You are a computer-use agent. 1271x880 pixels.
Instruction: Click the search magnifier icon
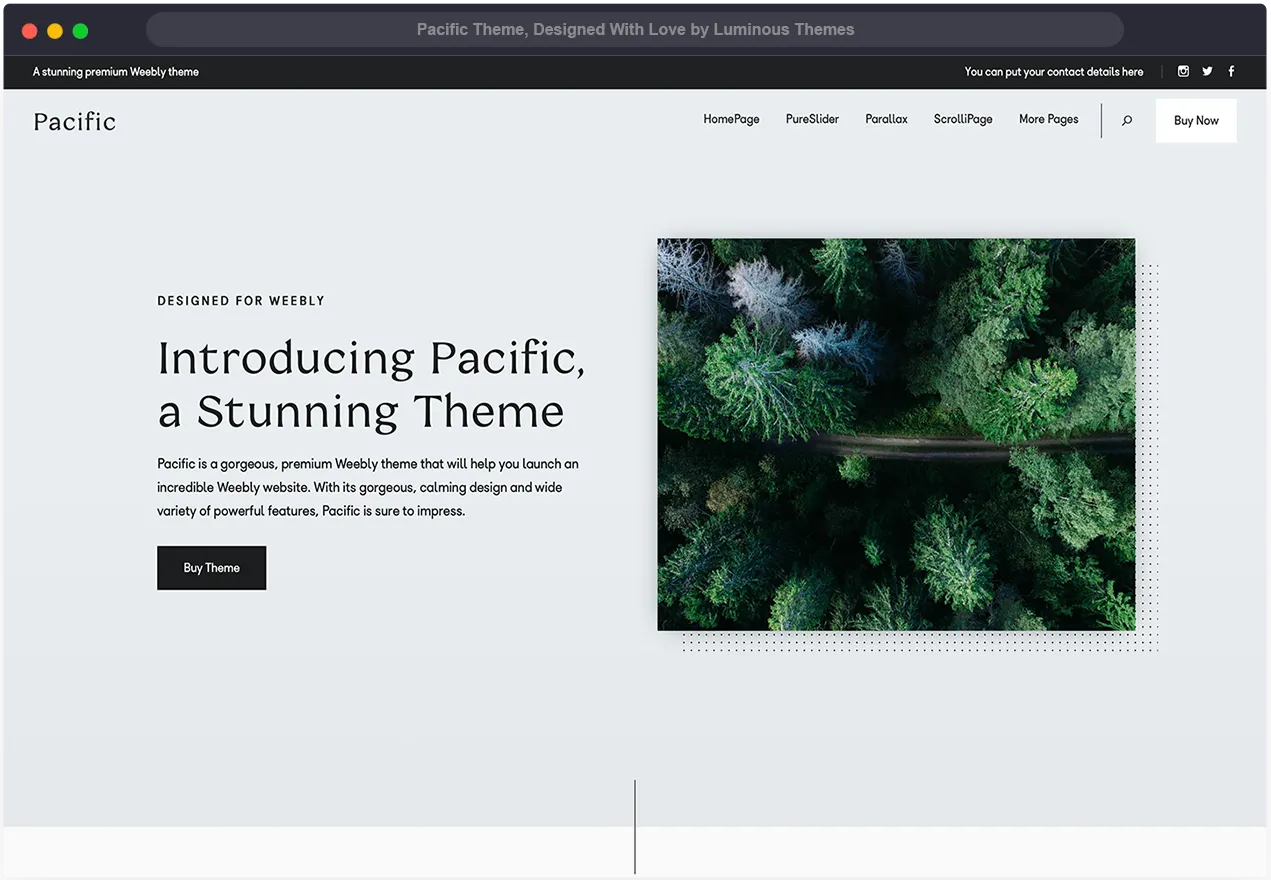click(1127, 120)
